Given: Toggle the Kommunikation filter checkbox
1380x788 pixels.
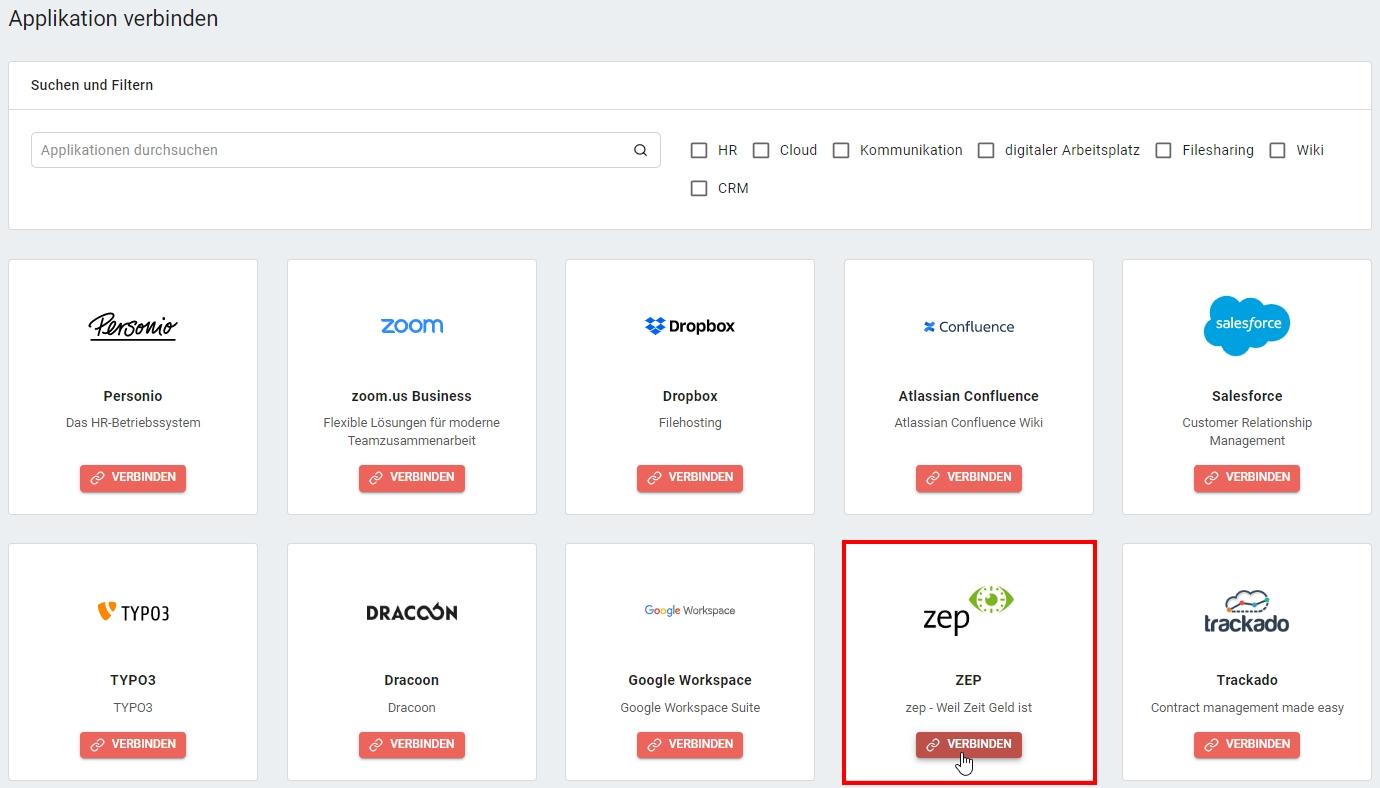Looking at the screenshot, I should [841, 150].
